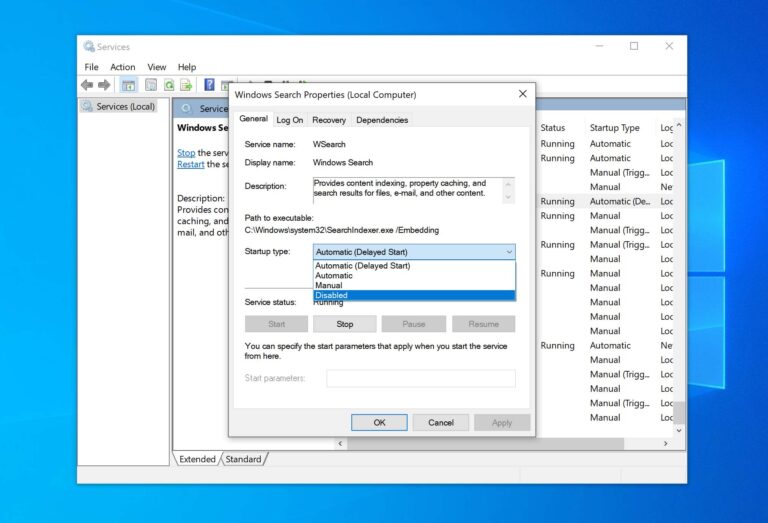This screenshot has width=768, height=523.
Task: Minimize the Services window
Action: 600,46
